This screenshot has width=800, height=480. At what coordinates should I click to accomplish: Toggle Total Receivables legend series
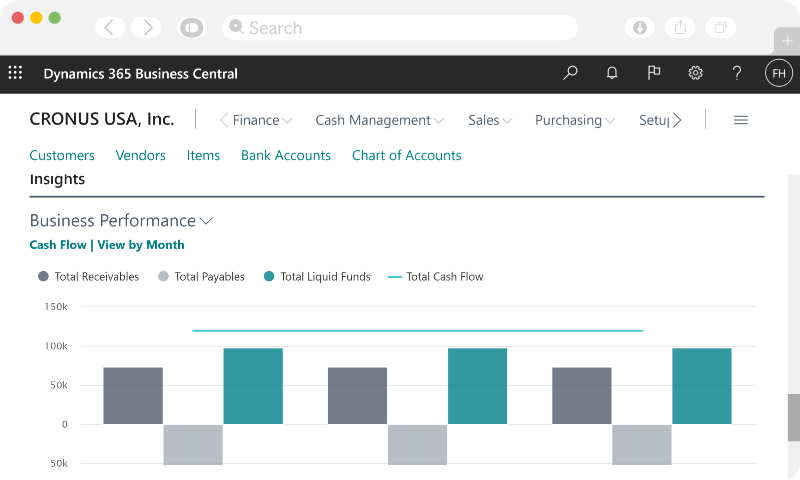pos(88,276)
